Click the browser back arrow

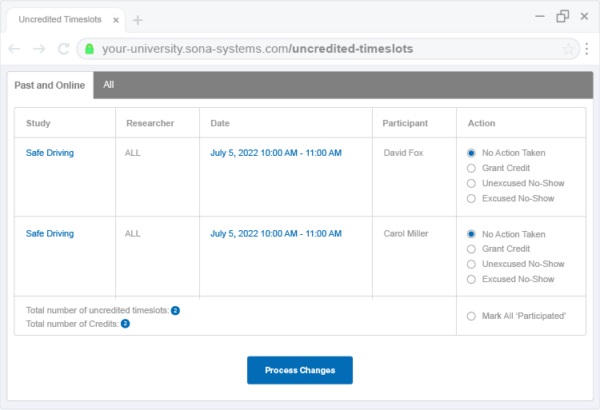pos(15,48)
